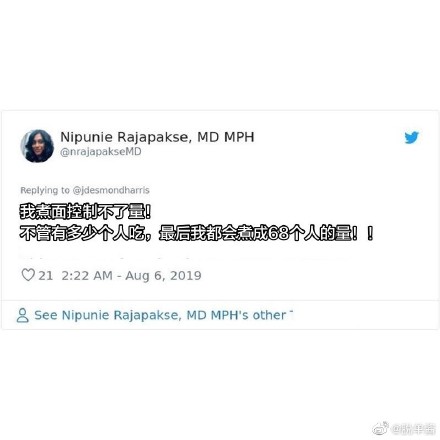Screen dimensions: 440x440
Task: Click the 煮面 characters in the first line
Action: (51, 212)
